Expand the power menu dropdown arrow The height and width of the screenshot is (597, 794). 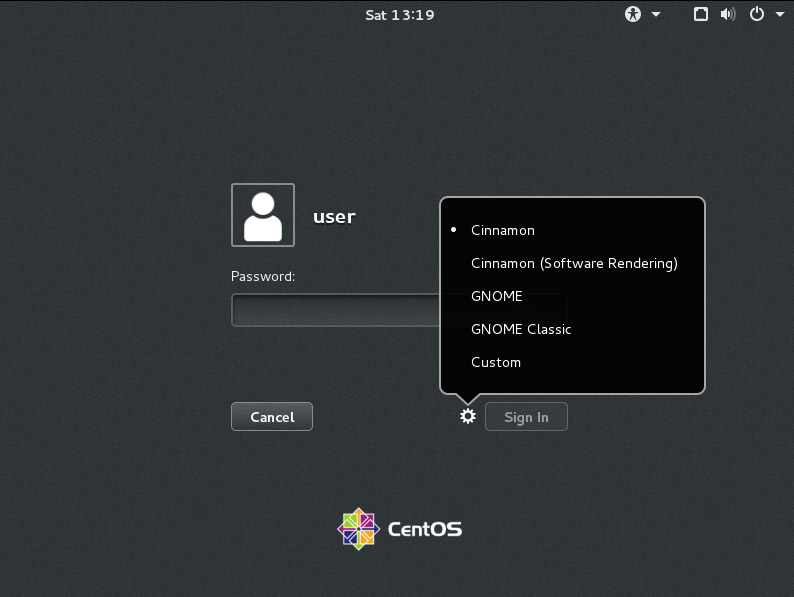tap(780, 15)
